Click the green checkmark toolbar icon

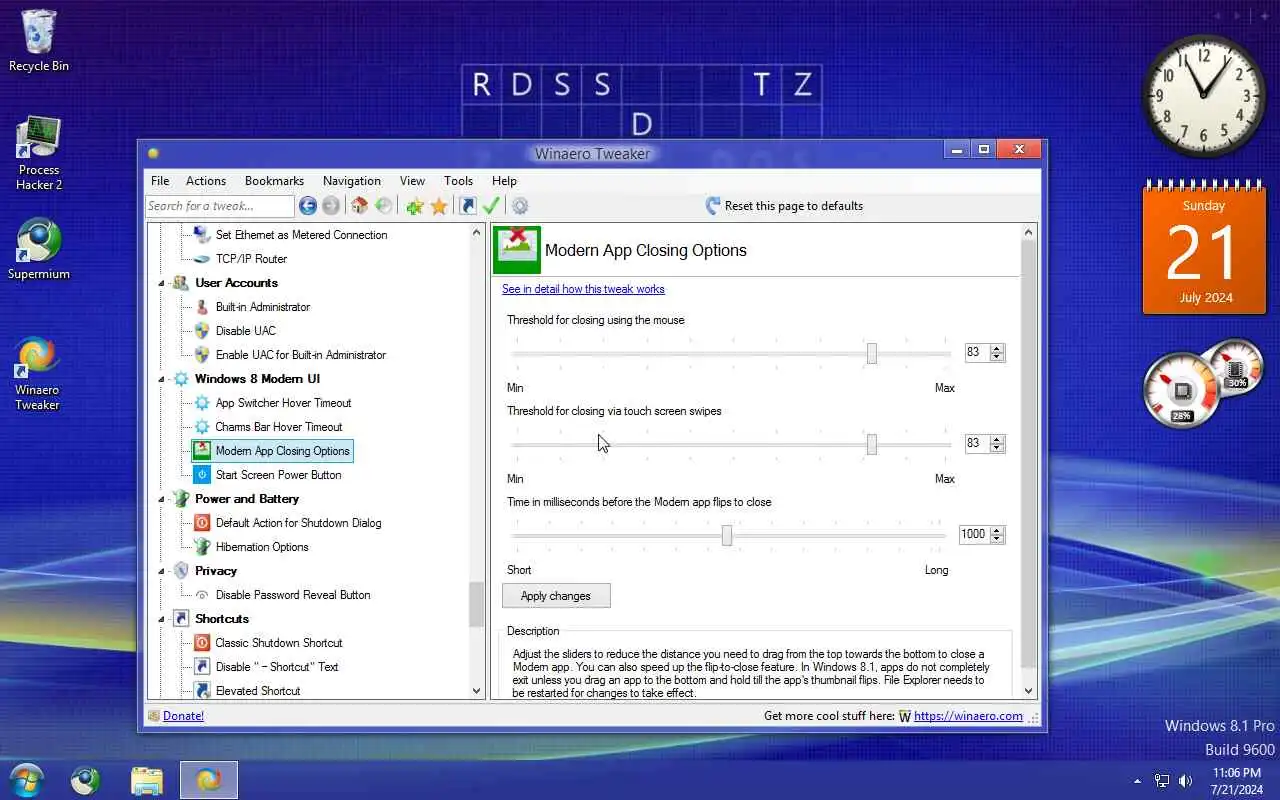[491, 206]
